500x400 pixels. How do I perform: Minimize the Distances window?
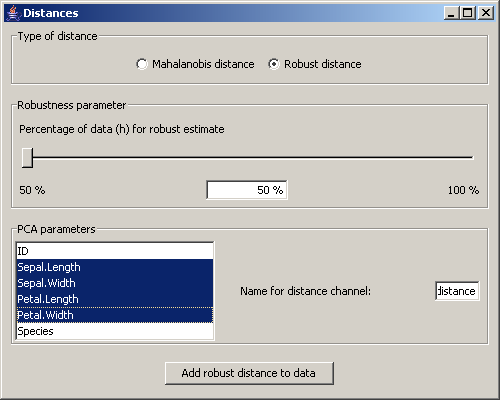point(451,13)
